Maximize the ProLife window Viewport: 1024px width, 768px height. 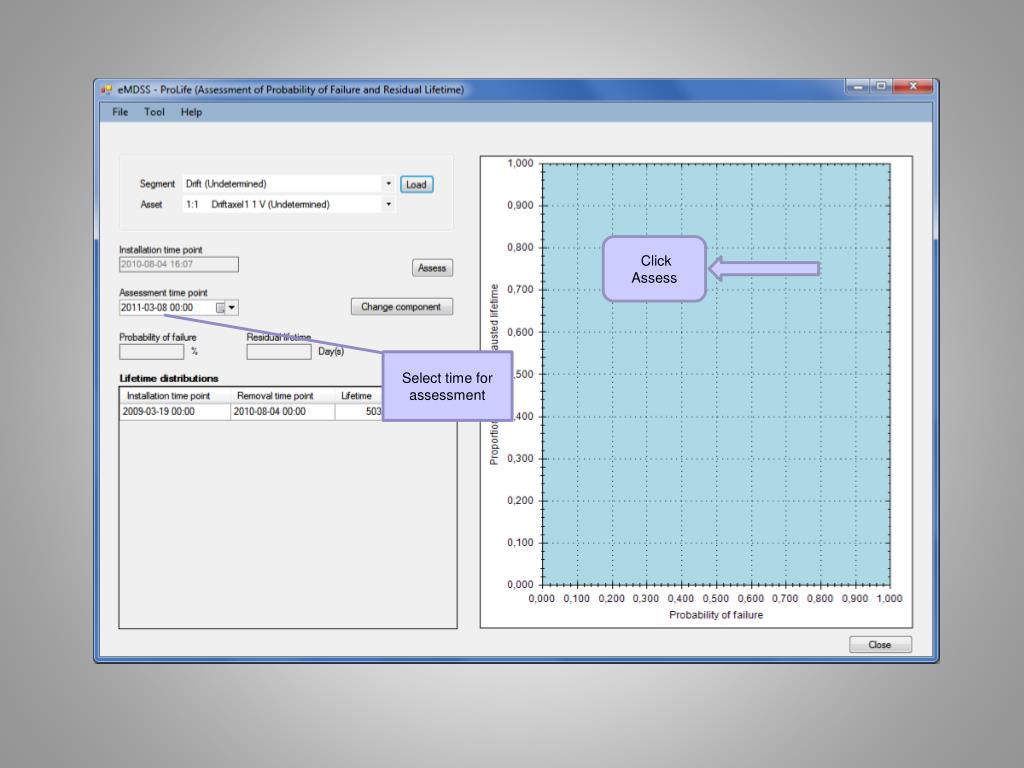[883, 87]
